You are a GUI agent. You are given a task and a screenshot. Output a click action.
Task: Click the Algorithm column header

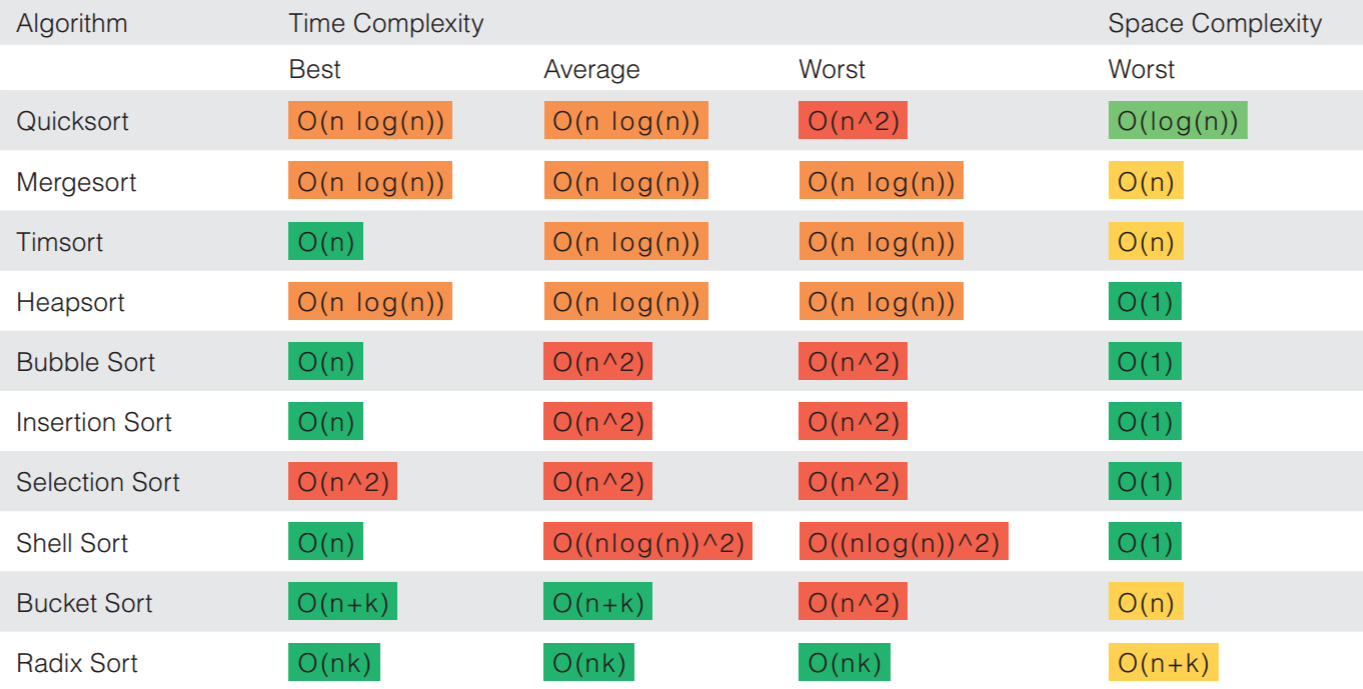(72, 23)
